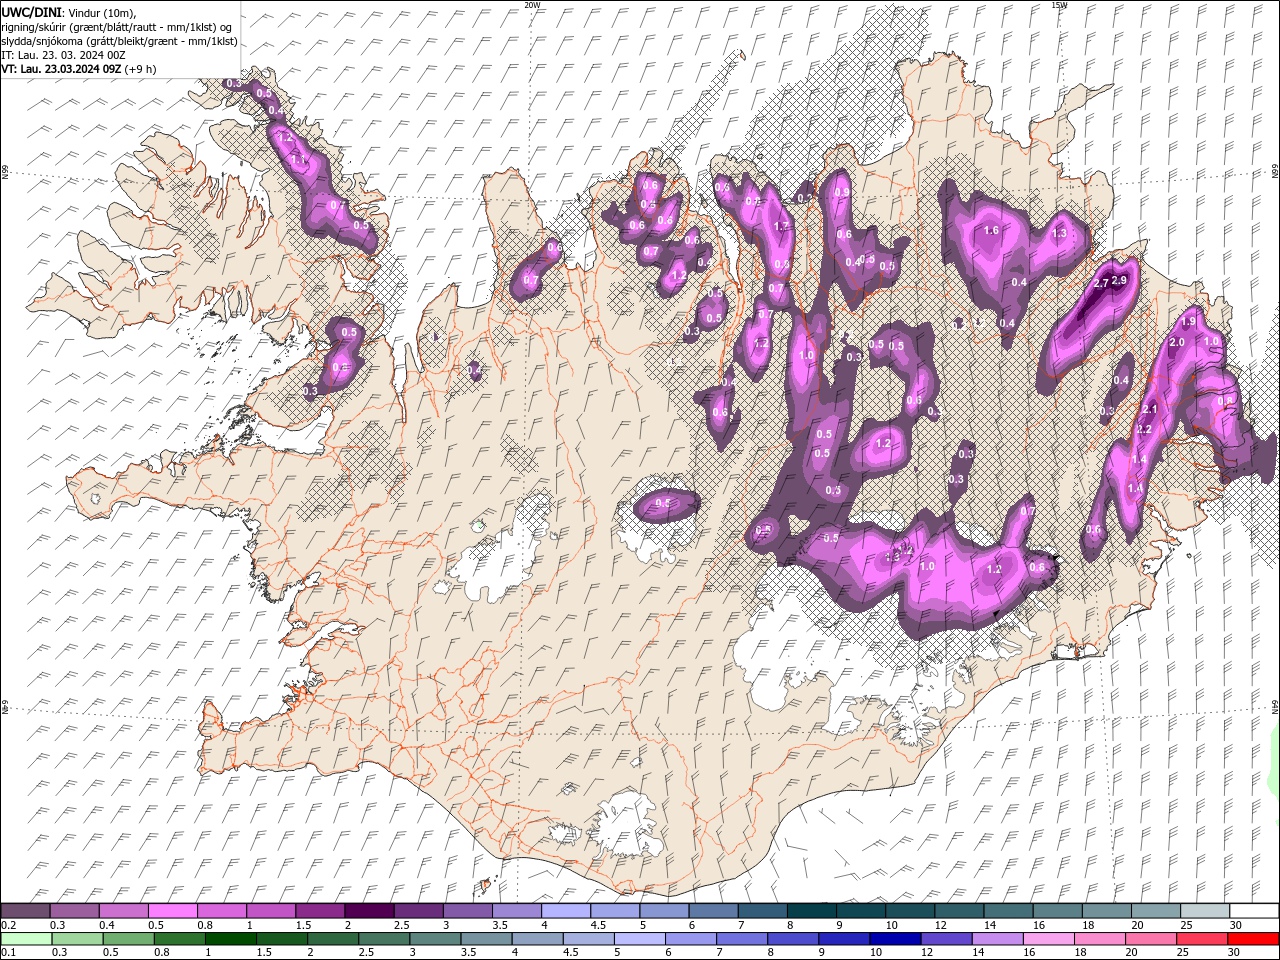Click the 1.1 snowfall value in the Westfjords
Screen dimensions: 1280x960
click(x=299, y=160)
